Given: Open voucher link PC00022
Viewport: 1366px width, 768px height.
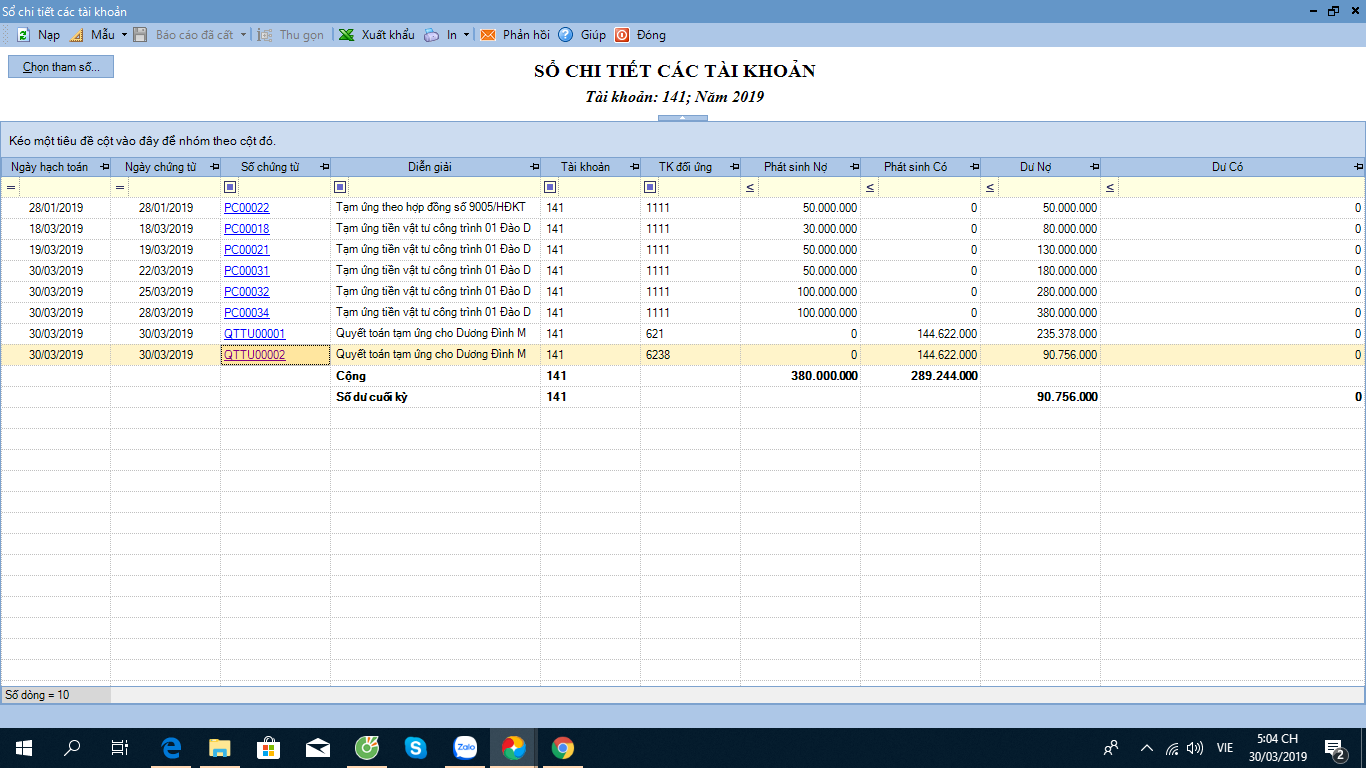Looking at the screenshot, I should click(246, 208).
